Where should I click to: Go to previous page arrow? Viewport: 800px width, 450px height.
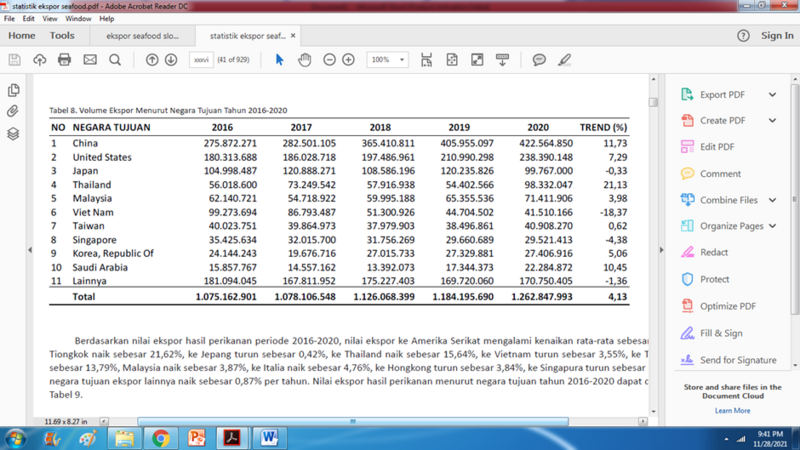[152, 60]
